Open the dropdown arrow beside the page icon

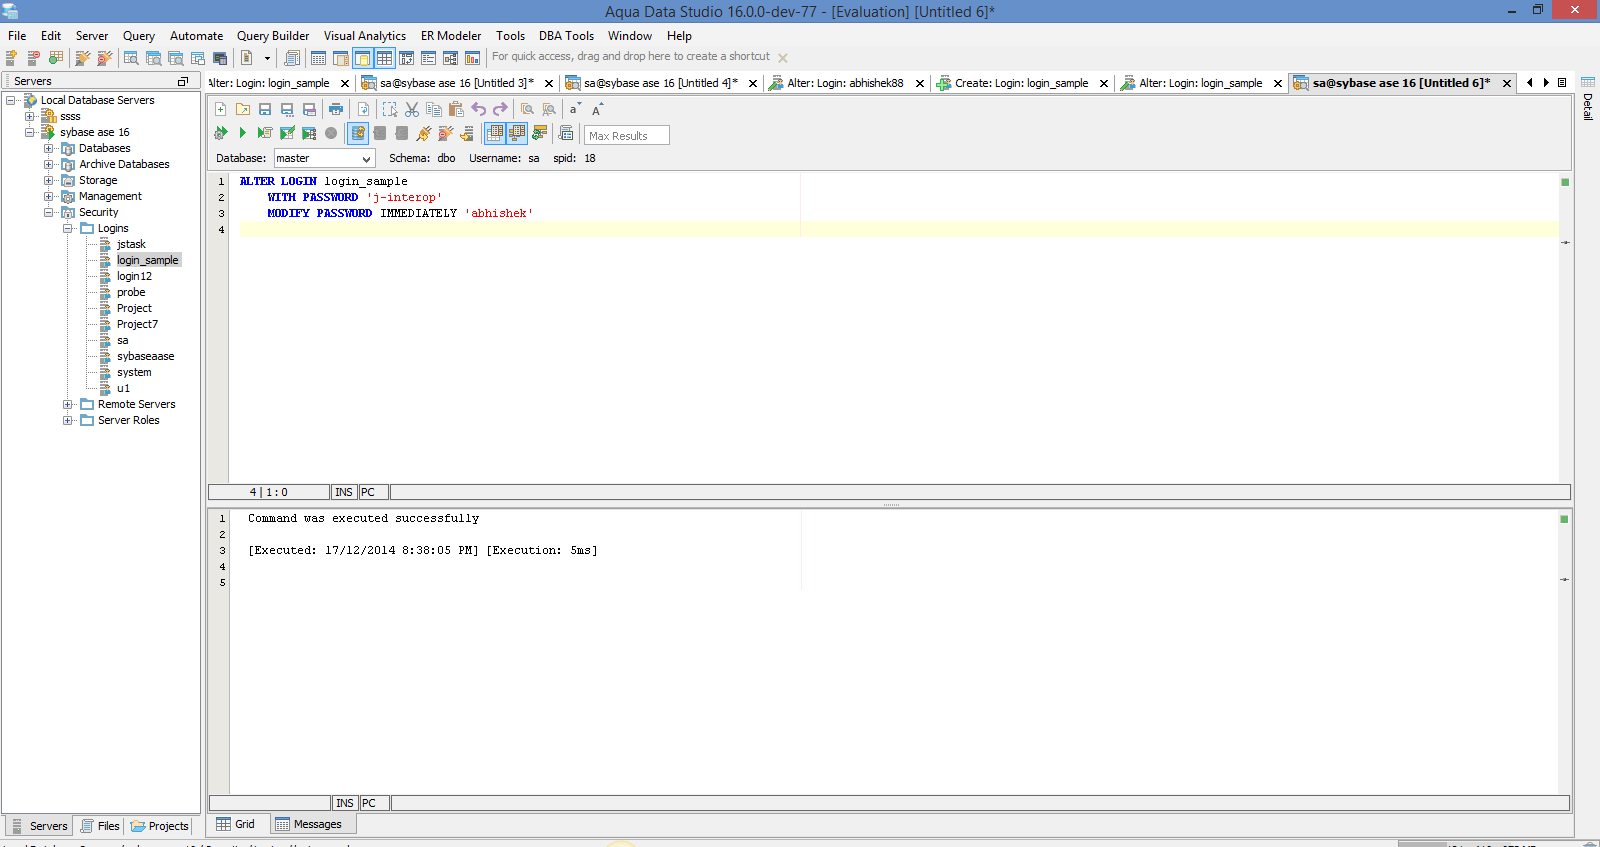point(267,58)
